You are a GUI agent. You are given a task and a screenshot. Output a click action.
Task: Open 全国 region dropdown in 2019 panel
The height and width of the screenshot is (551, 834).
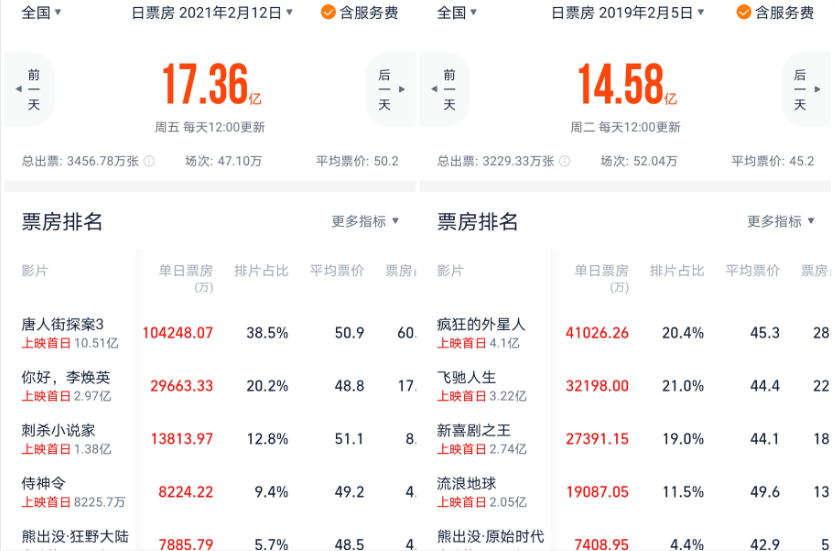click(x=457, y=12)
